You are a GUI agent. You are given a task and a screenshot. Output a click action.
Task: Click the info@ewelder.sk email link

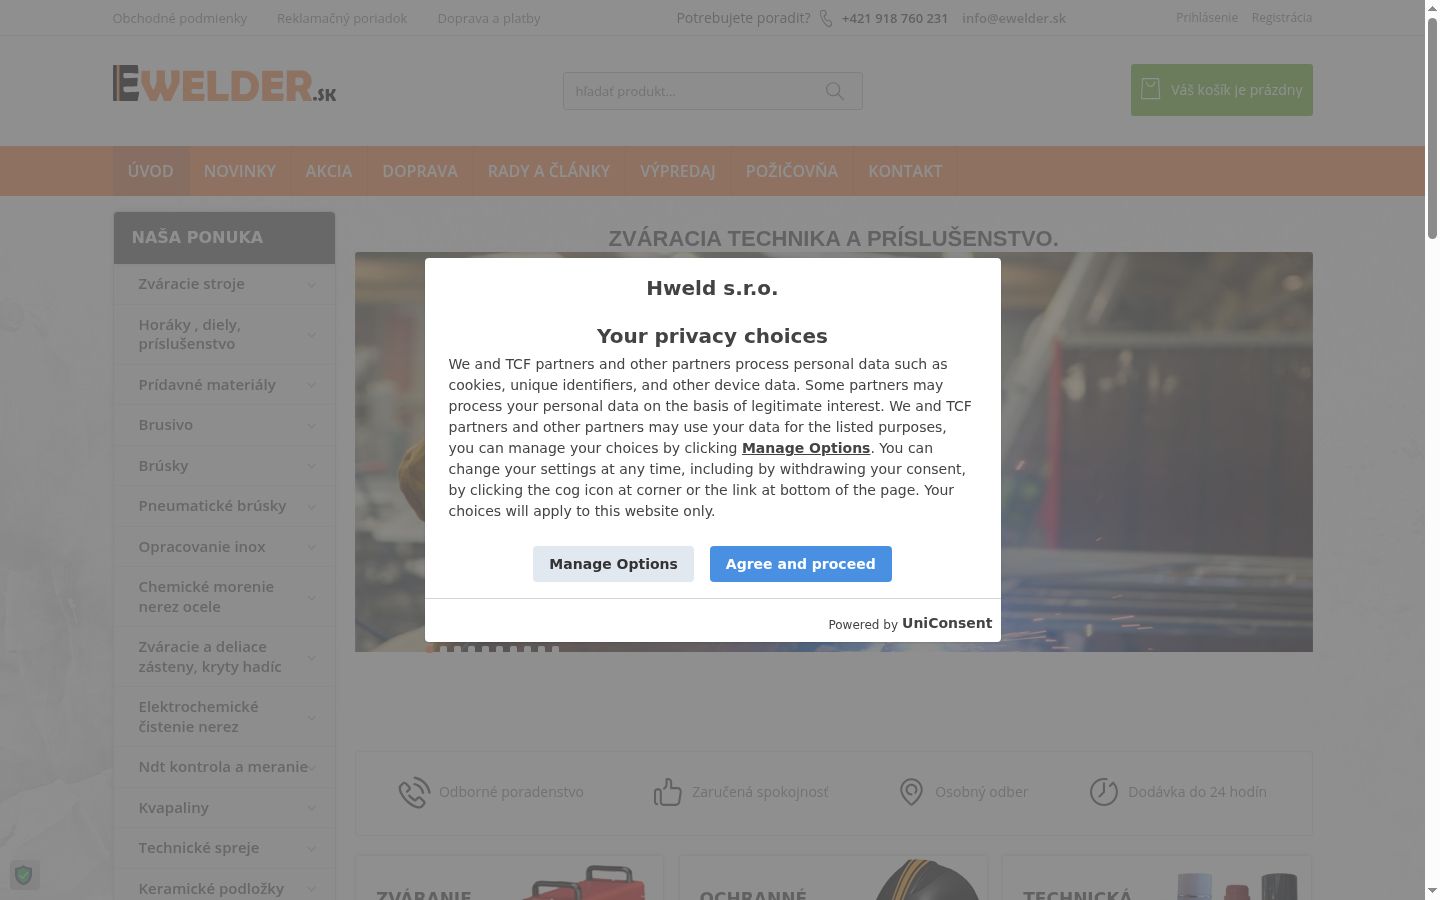tap(1014, 18)
